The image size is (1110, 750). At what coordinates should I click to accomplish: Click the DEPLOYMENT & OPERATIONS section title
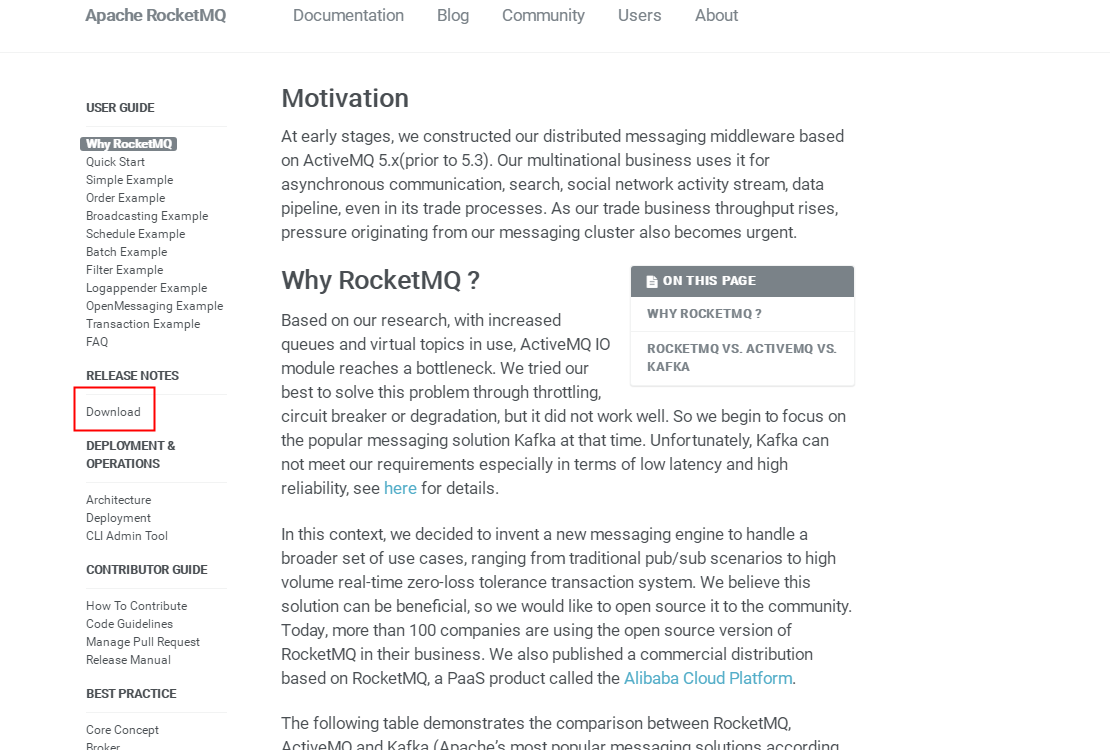pyautogui.click(x=131, y=455)
